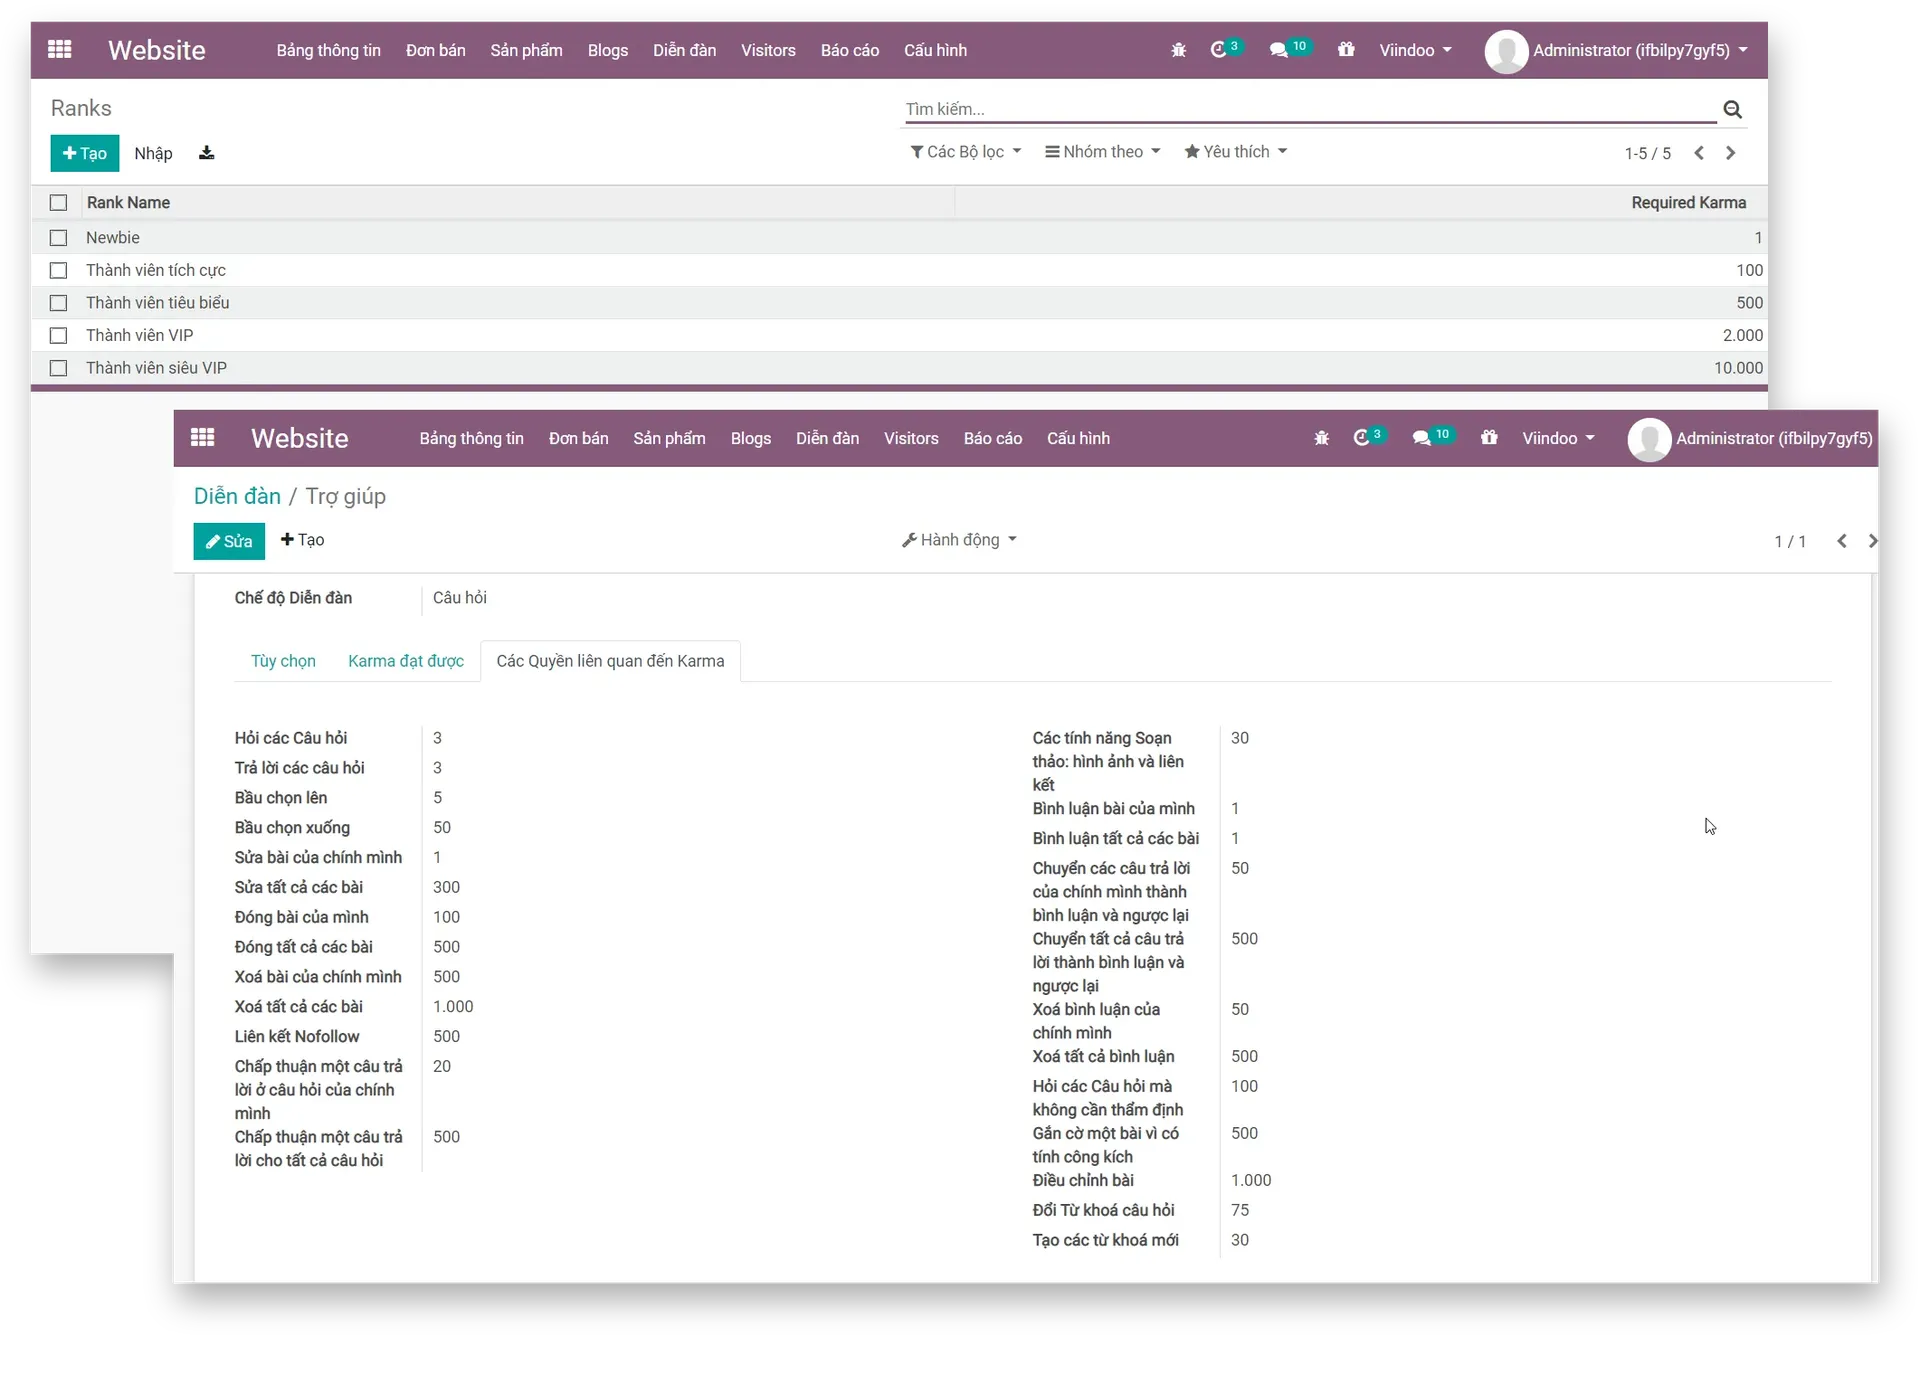Sort by Required Karma column header
Screen dimensions: 1920x1374
(1688, 202)
